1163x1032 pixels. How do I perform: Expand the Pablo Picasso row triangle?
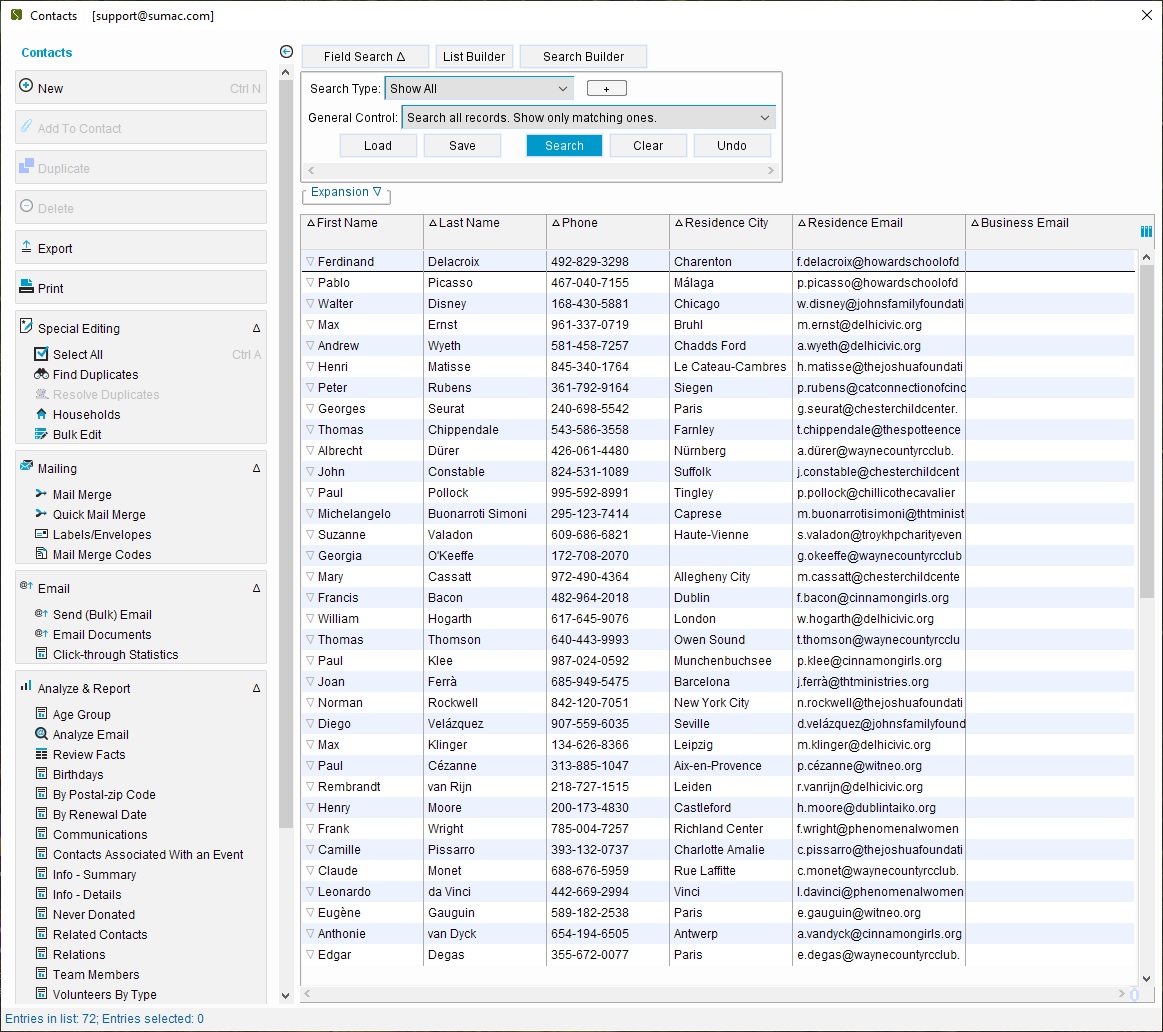pos(311,283)
